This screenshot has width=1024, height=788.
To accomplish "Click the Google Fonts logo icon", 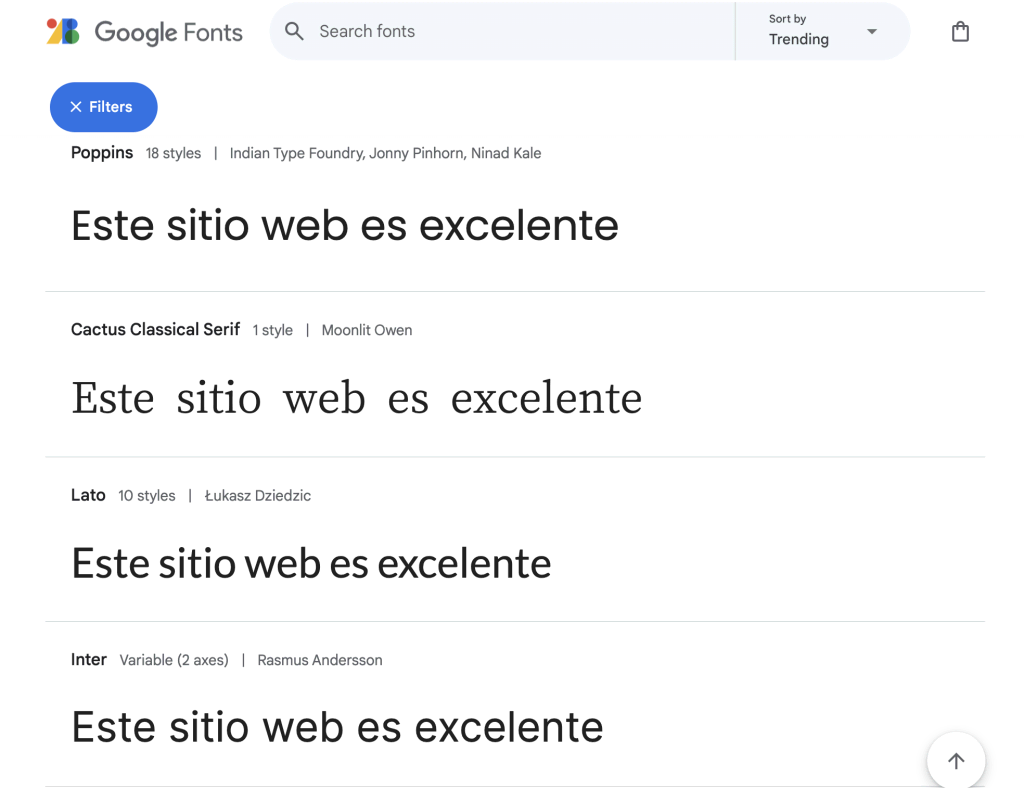I will point(63,32).
